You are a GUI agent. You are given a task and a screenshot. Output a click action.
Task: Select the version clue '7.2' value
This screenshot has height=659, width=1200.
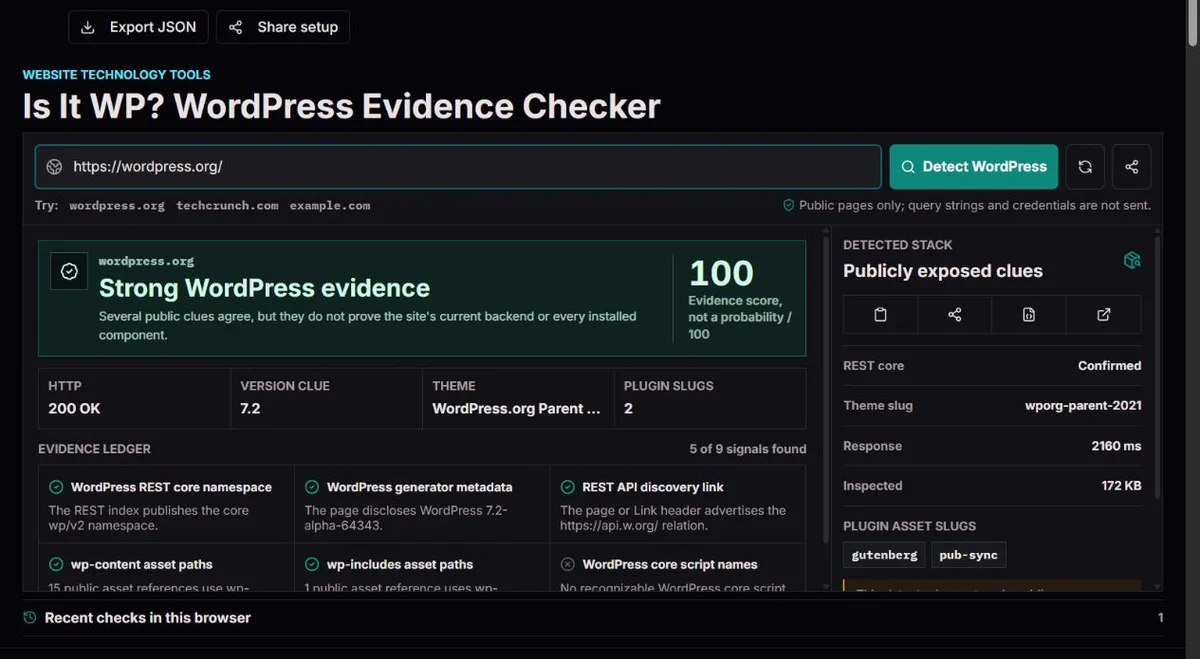[251, 408]
